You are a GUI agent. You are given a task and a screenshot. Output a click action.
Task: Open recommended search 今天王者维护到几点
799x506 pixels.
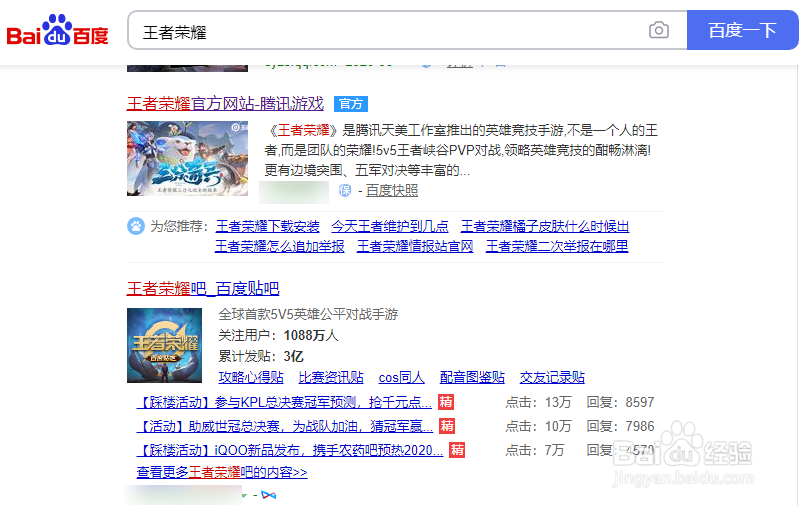pyautogui.click(x=390, y=226)
